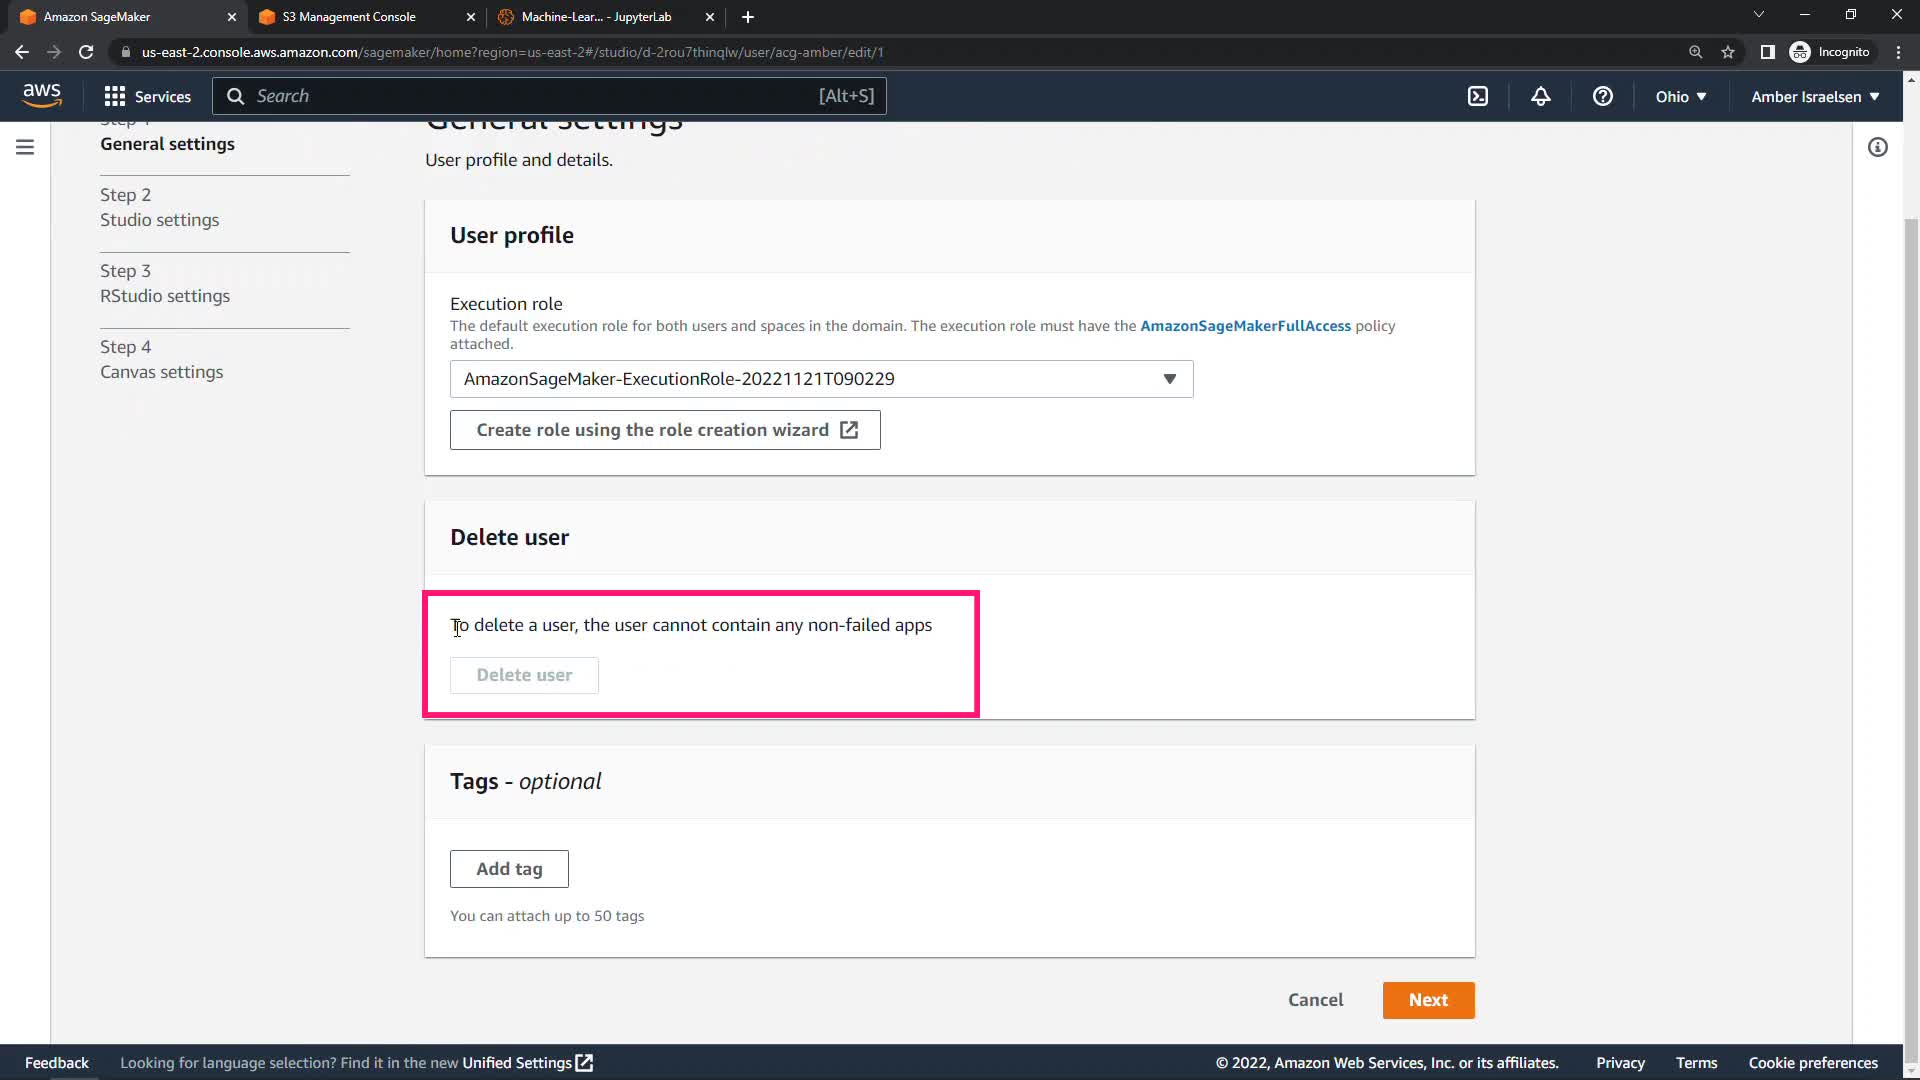Open the notifications bell
The height and width of the screenshot is (1080, 1920).
[1540, 96]
